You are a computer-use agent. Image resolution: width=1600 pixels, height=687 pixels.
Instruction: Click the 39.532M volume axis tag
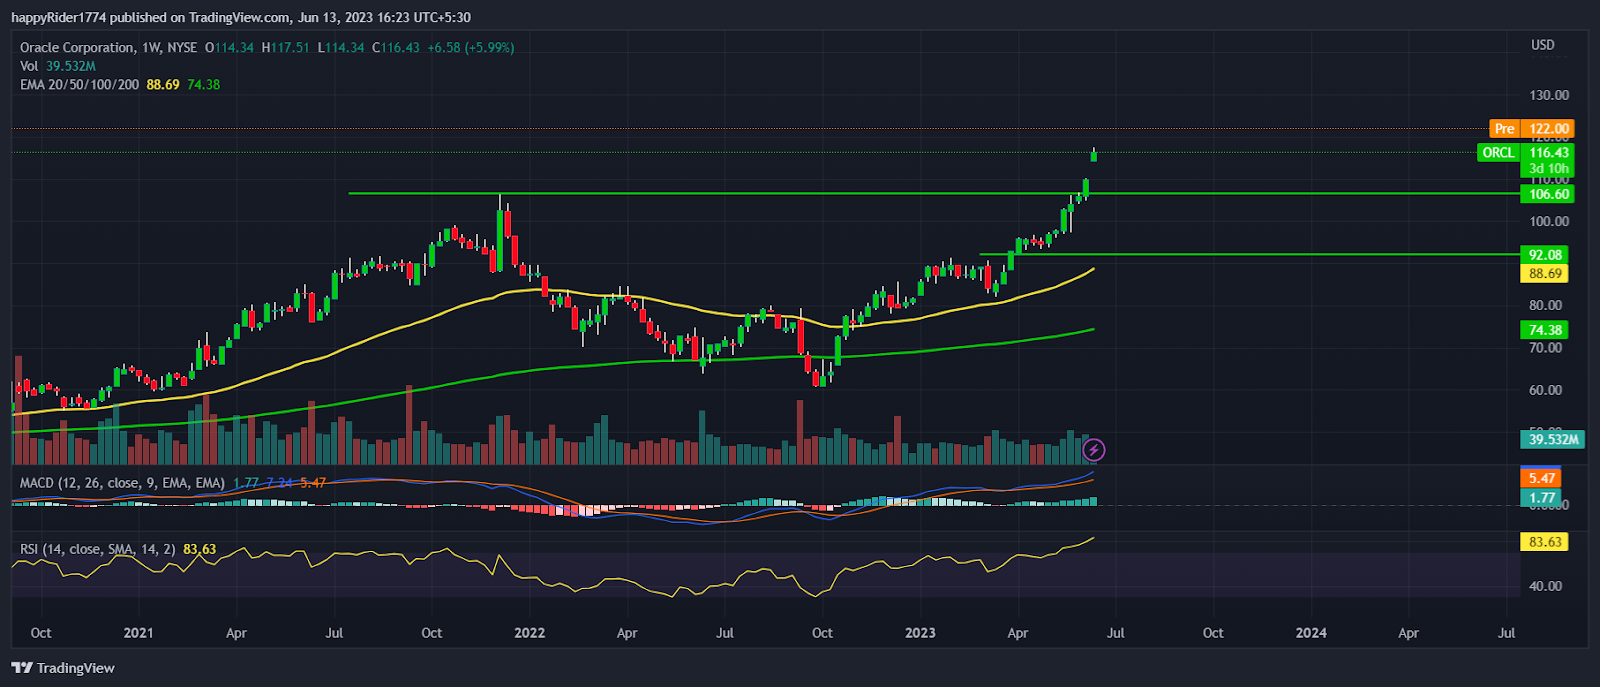coord(1553,439)
